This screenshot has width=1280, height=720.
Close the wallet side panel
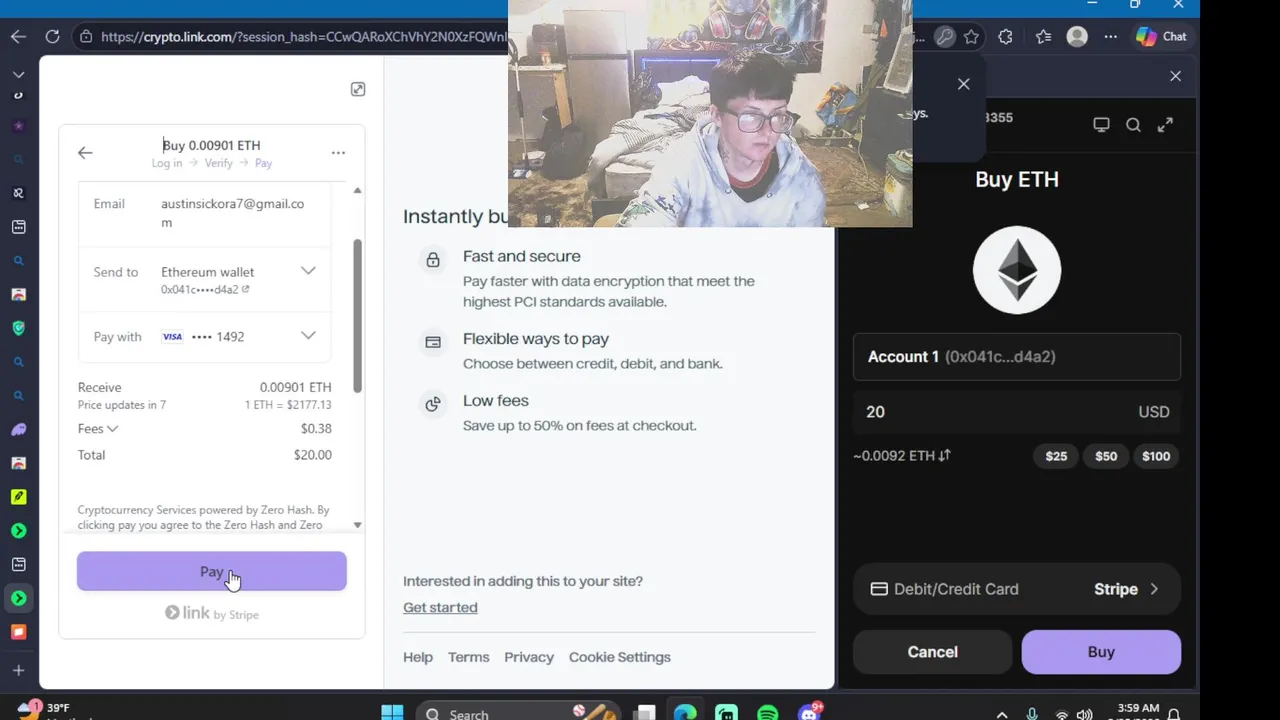1175,76
